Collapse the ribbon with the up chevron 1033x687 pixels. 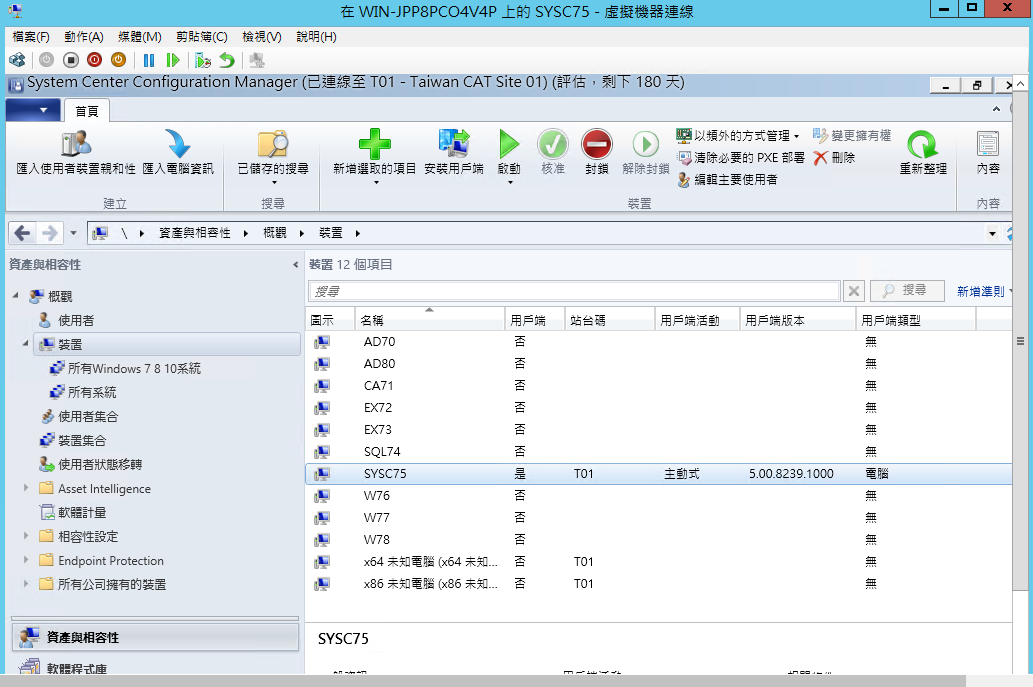coord(996,109)
